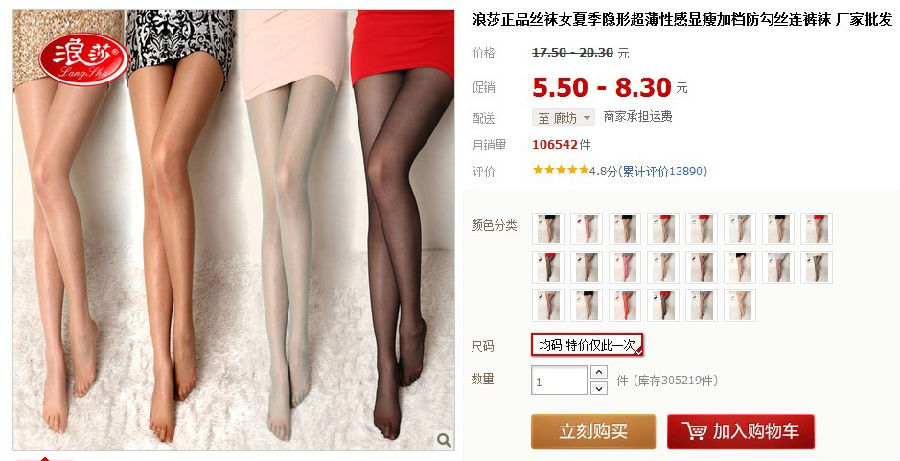Viewport: 900px width, 461px height.
Task: Click the shopping cart icon in 加入购物车
Action: [694, 431]
